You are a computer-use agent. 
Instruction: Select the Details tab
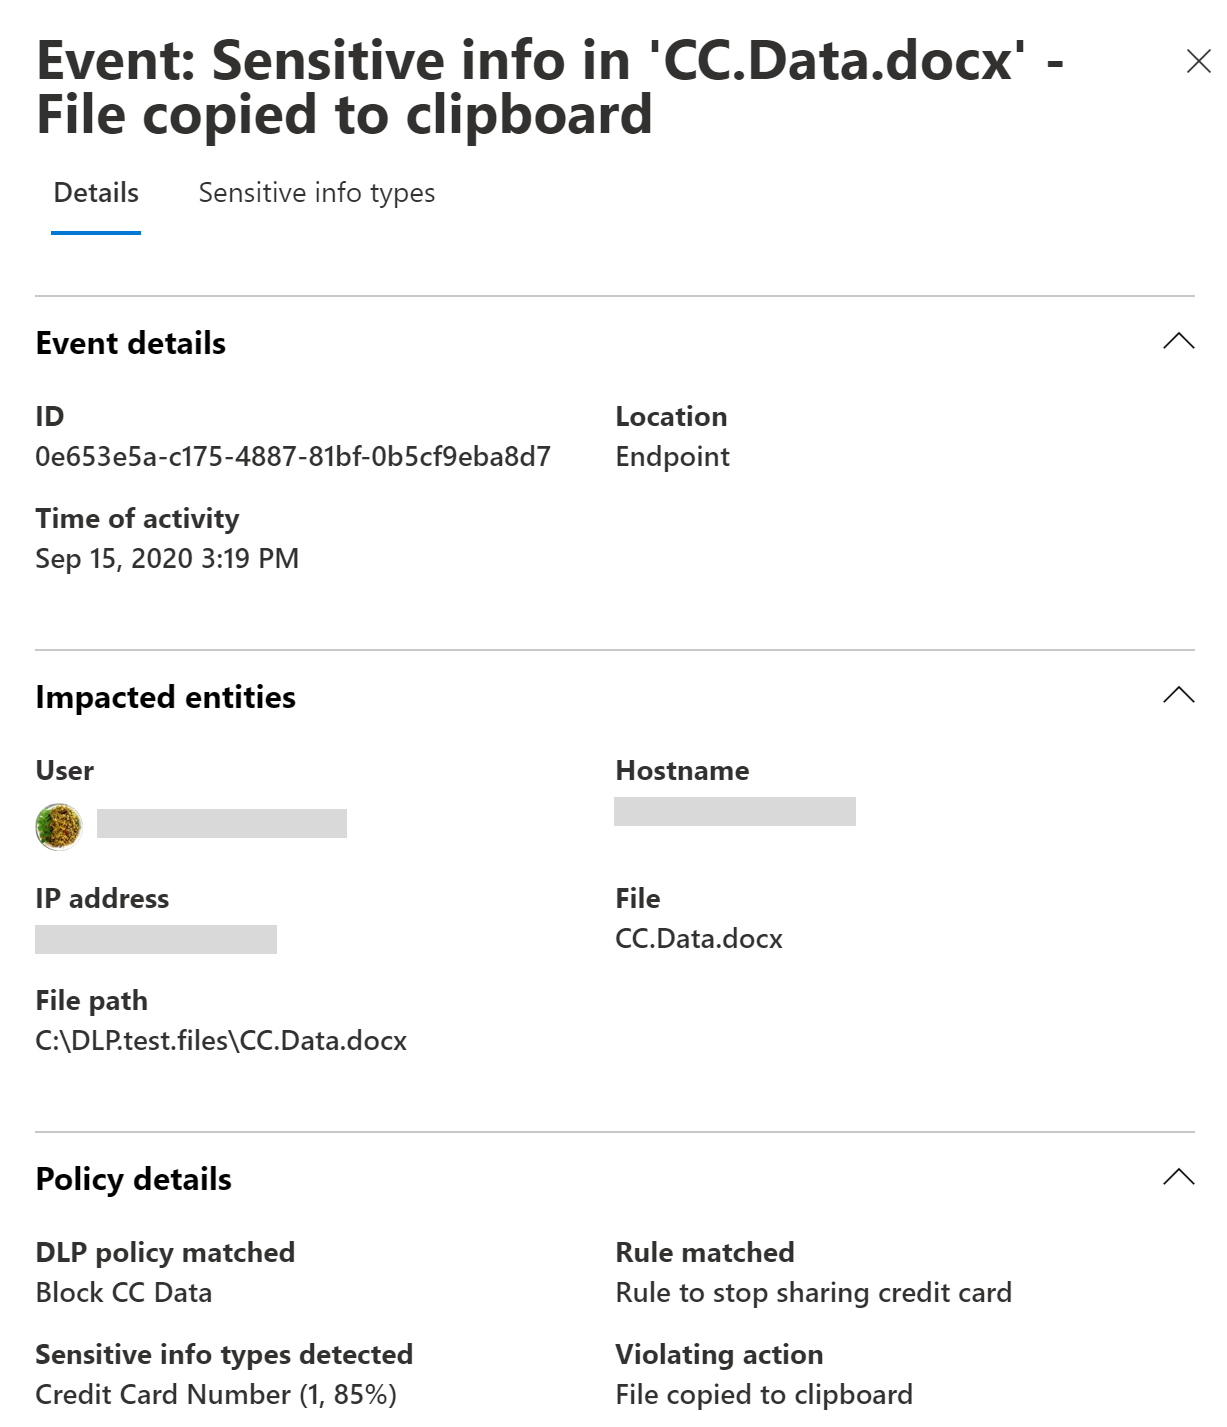pos(96,193)
